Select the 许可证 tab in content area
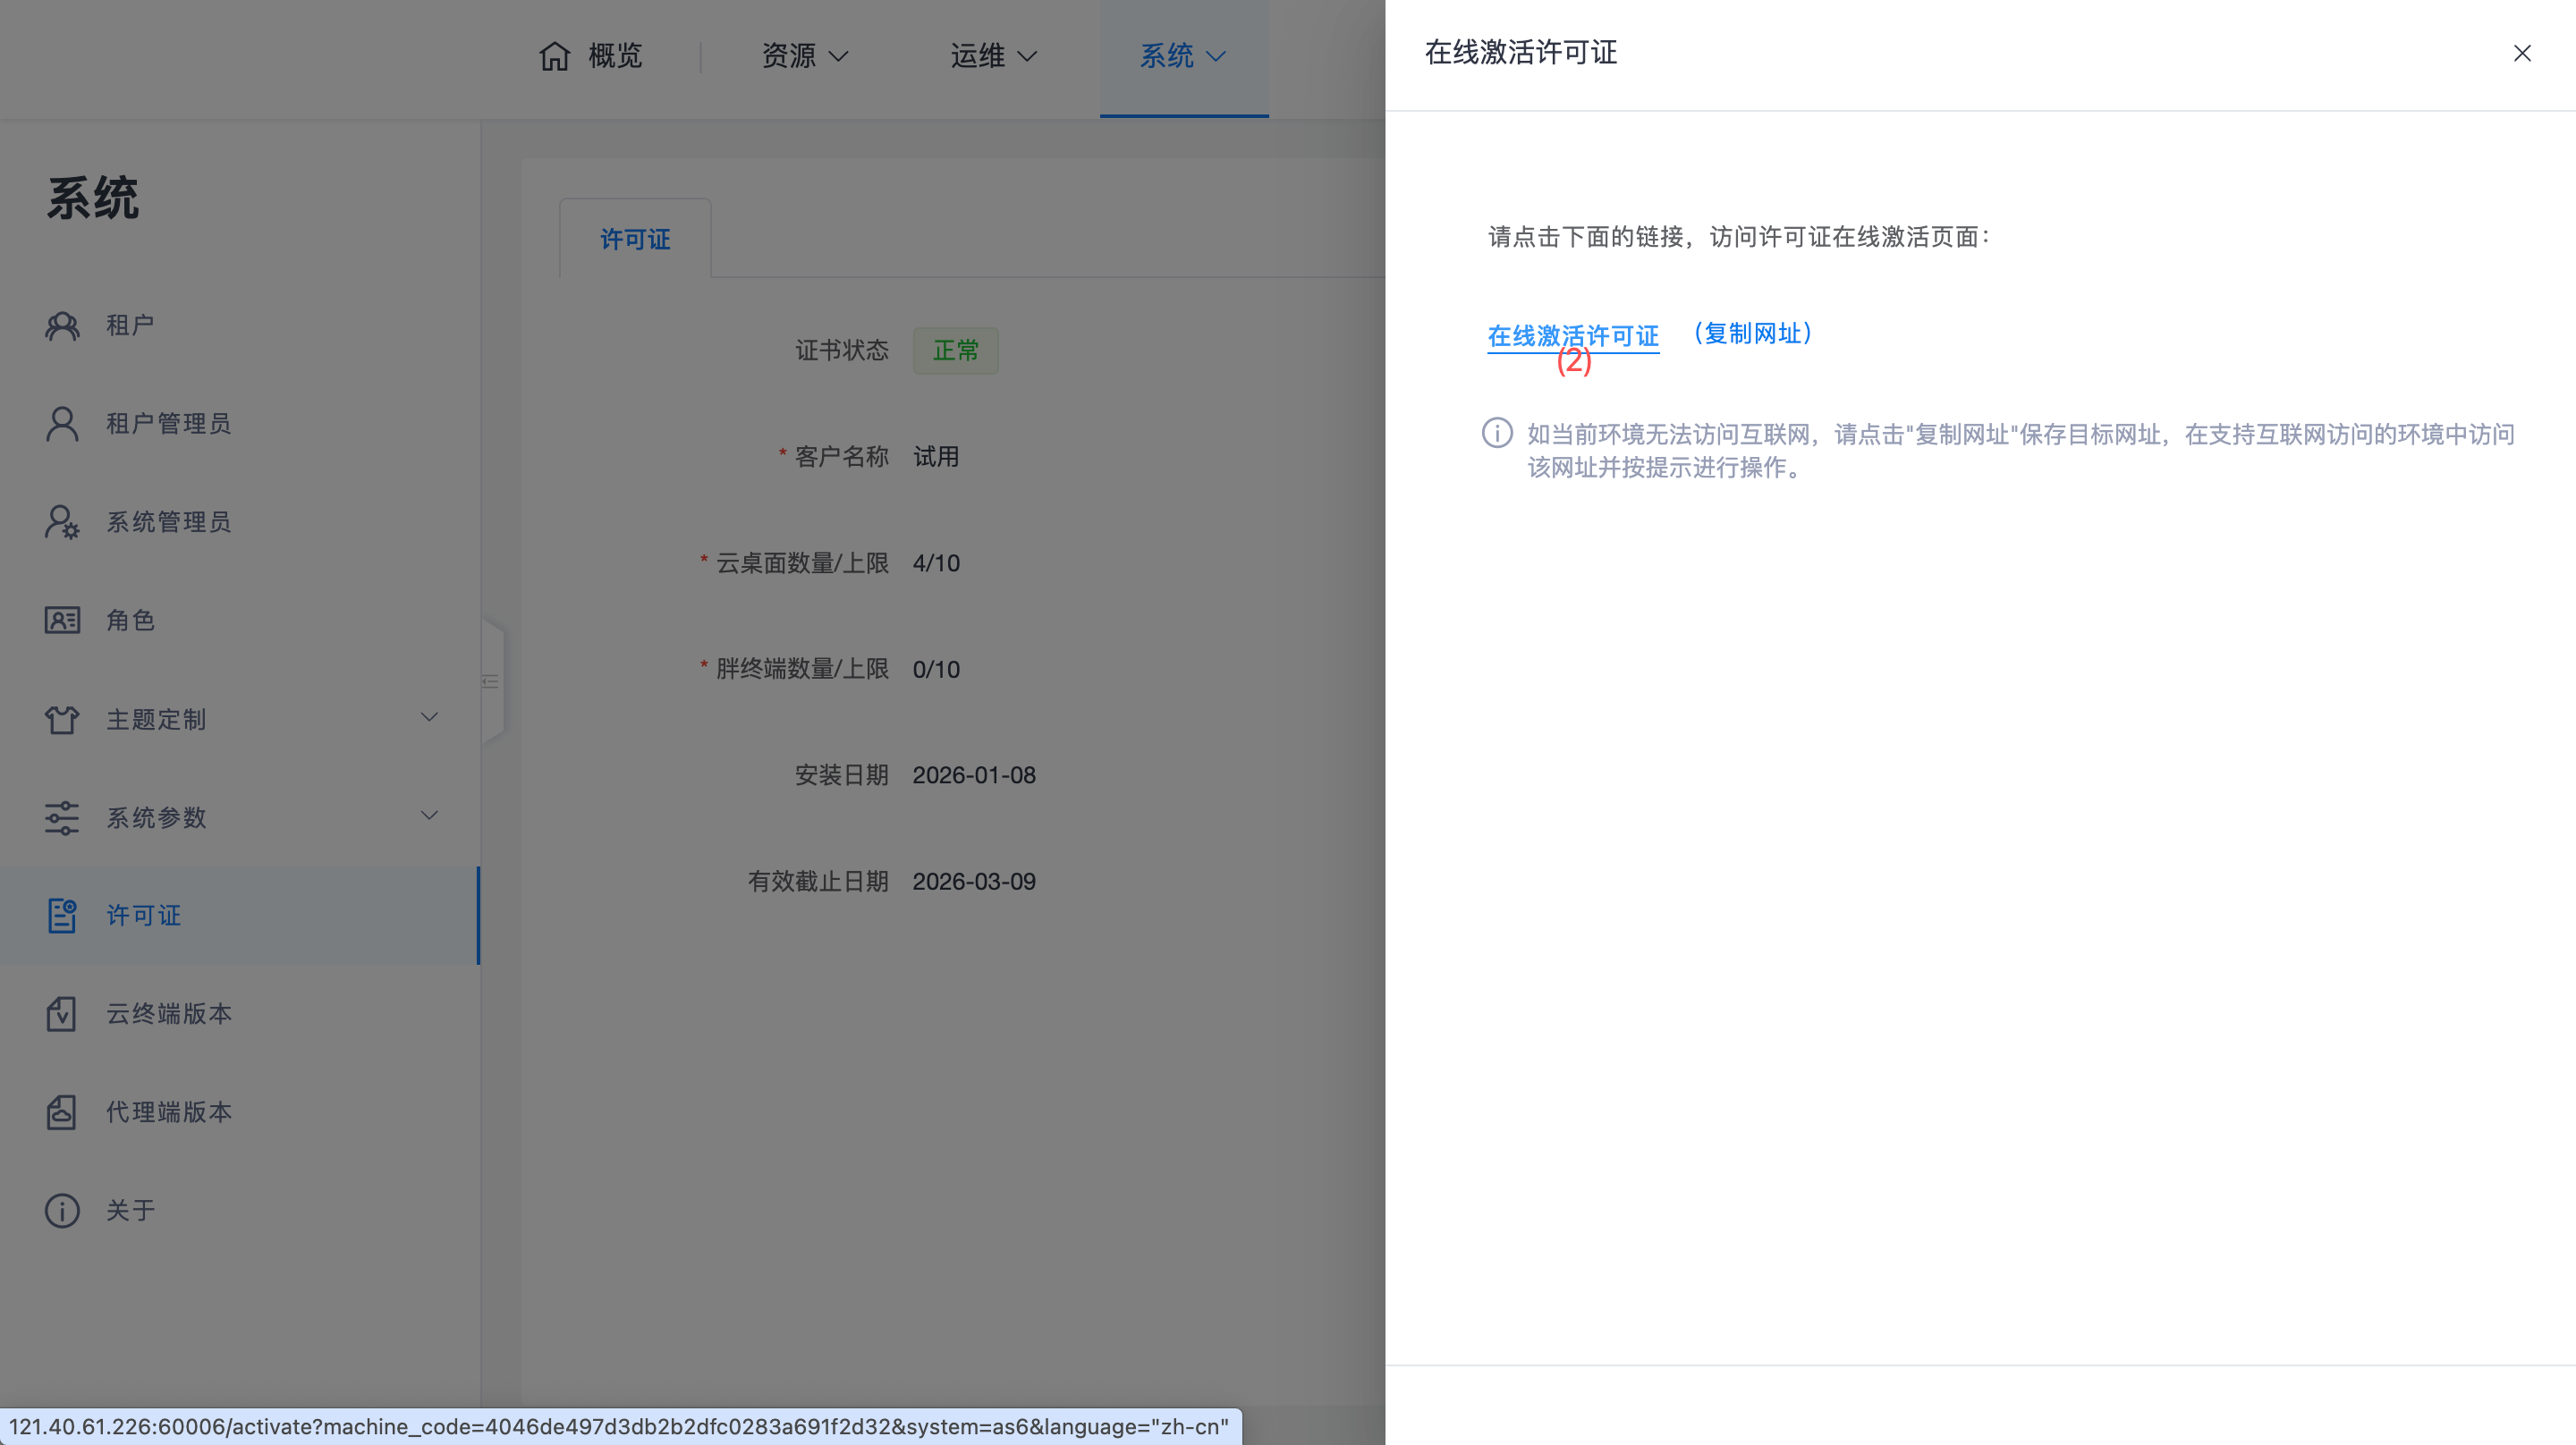2576x1445 pixels. pyautogui.click(x=635, y=240)
